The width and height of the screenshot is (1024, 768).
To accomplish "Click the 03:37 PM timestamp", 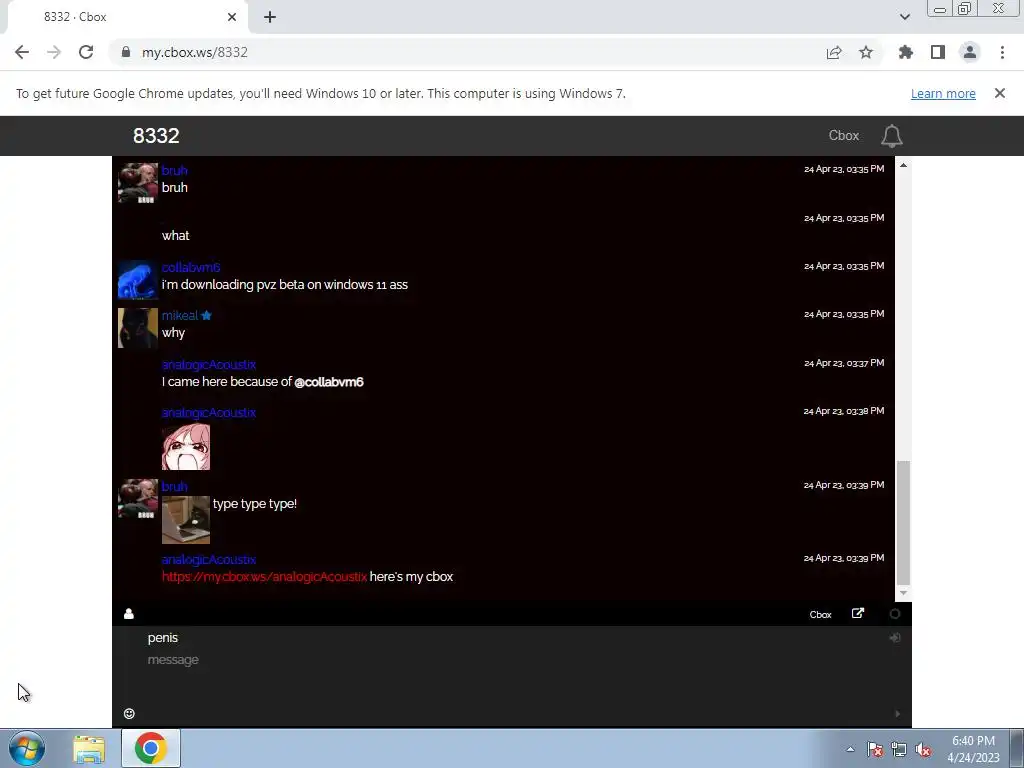I will (x=844, y=362).
